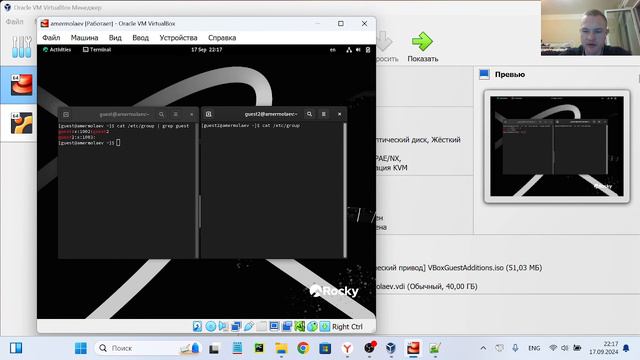Image resolution: width=640 pixels, height=360 pixels.
Task: Open Yandex Browser from taskbar
Action: click(347, 348)
